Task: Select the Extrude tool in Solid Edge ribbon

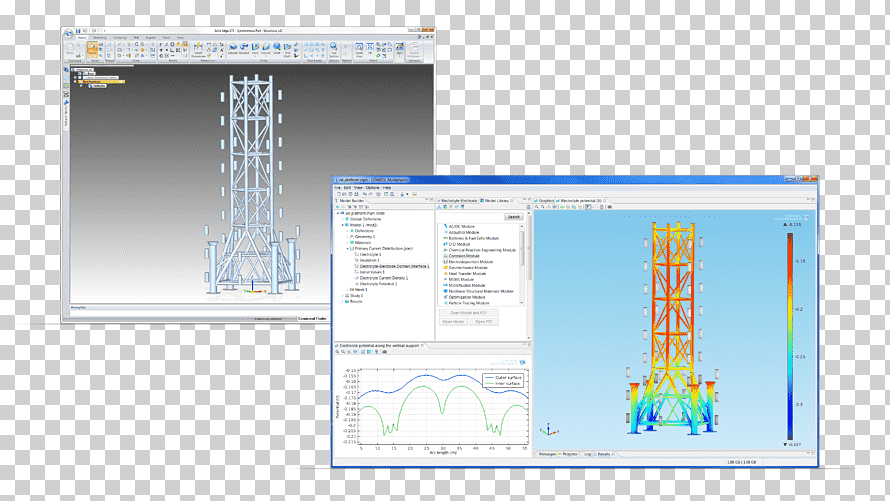Action: point(233,48)
